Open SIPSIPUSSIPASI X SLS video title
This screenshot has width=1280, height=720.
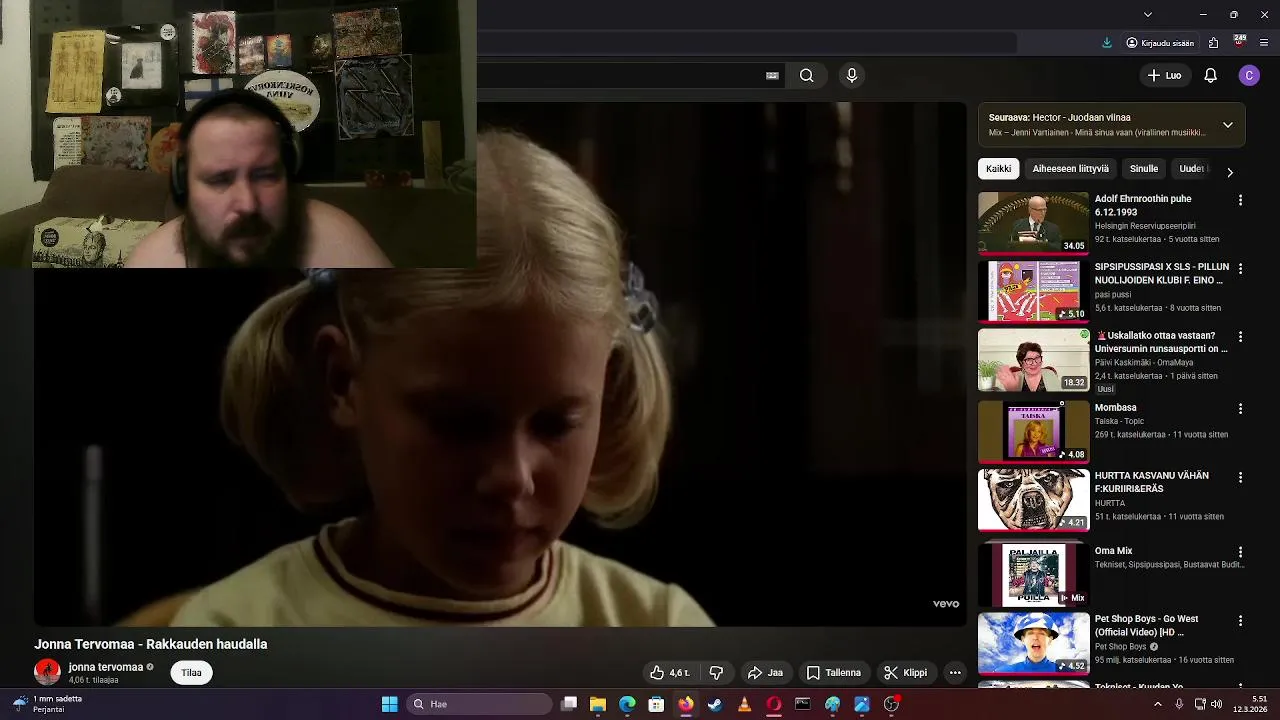(x=1162, y=274)
